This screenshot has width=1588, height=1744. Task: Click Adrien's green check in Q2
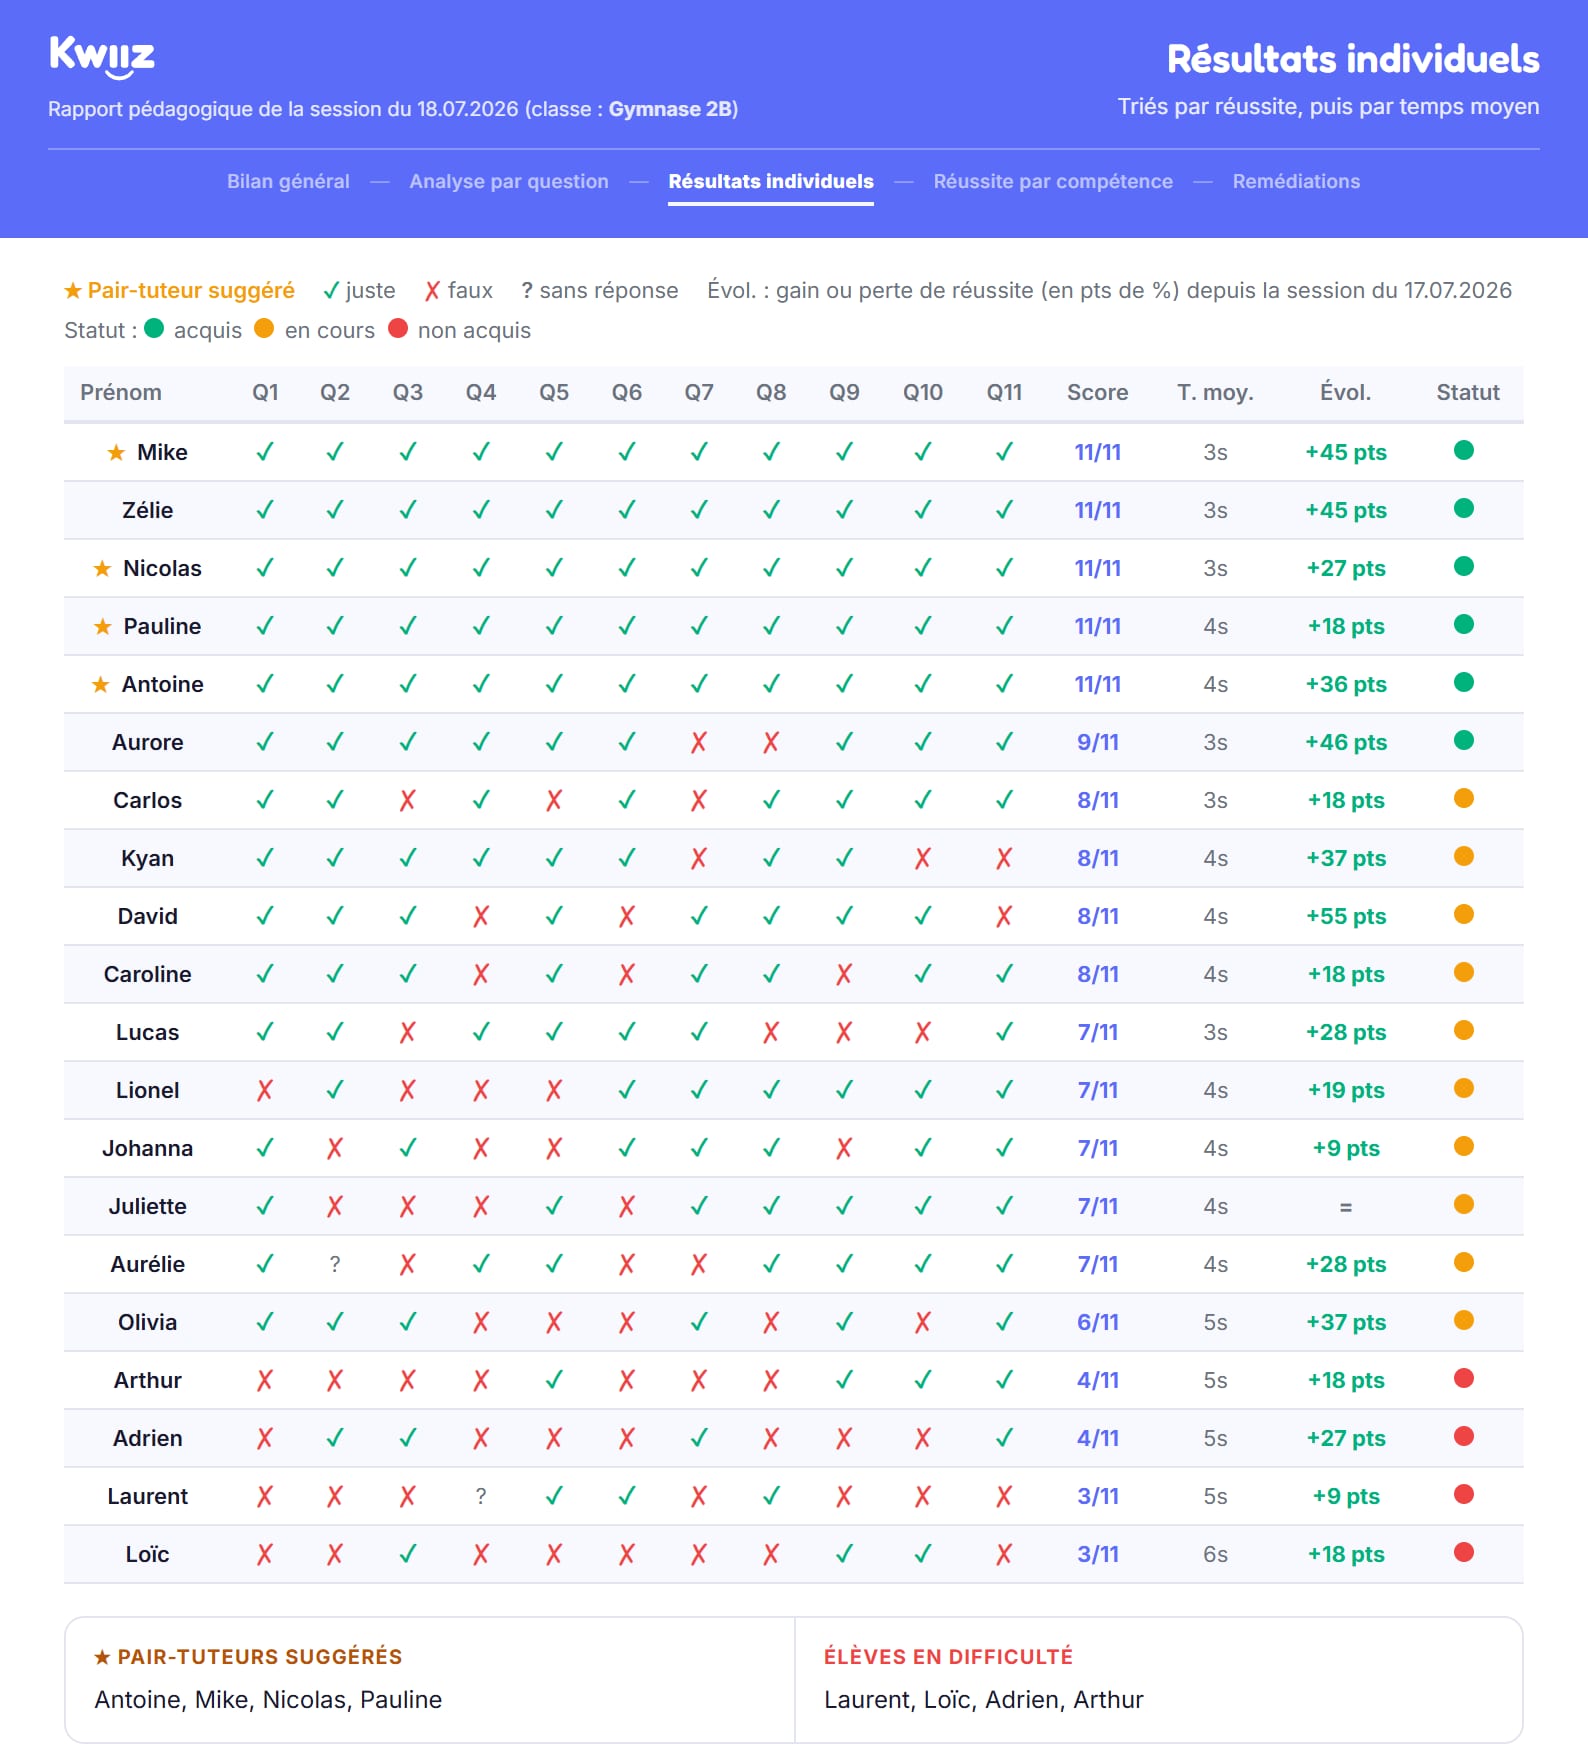point(335,1438)
